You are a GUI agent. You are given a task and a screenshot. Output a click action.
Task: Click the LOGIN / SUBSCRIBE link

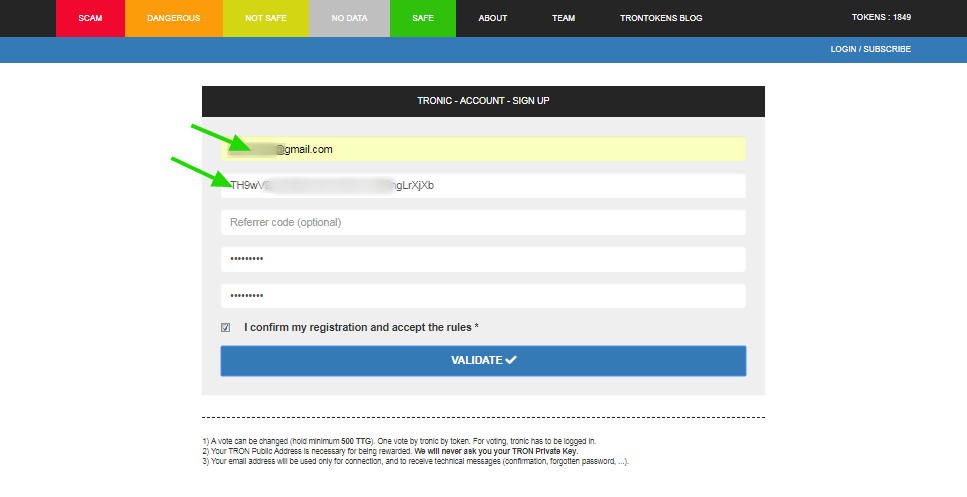(x=870, y=49)
